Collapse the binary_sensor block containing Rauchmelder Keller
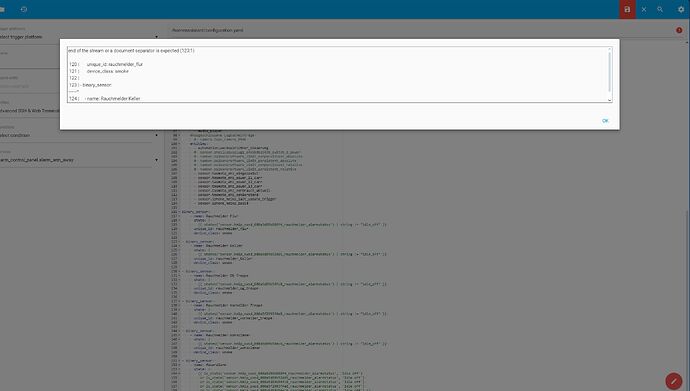The image size is (690, 391). pyautogui.click(x=179, y=241)
